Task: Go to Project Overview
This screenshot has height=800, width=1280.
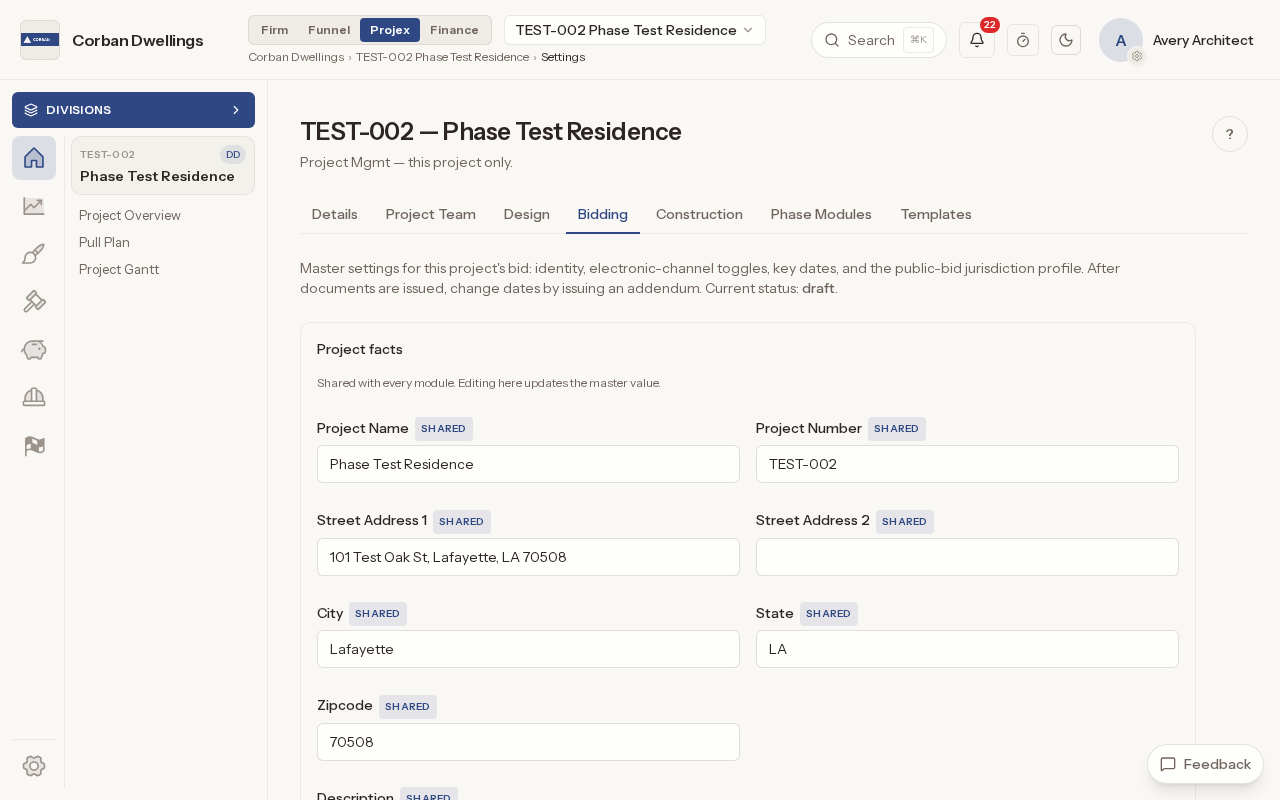Action: point(130,215)
